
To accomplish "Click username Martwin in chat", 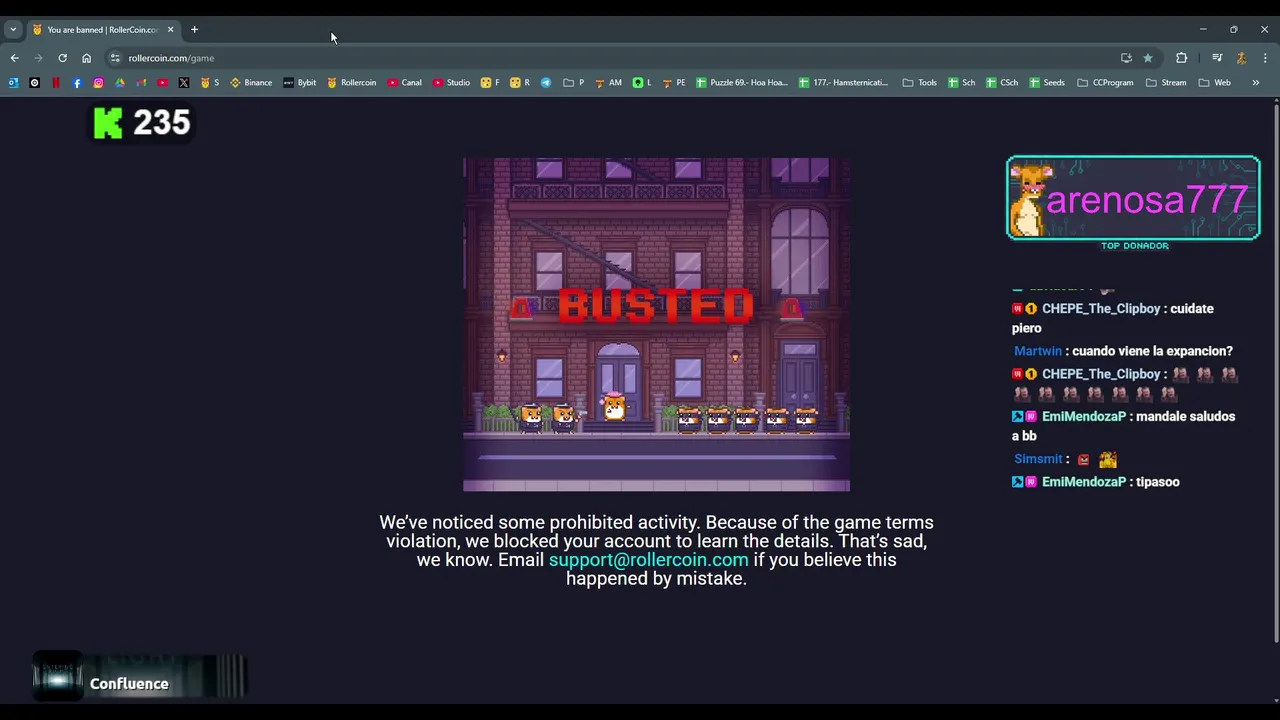I will (1038, 351).
